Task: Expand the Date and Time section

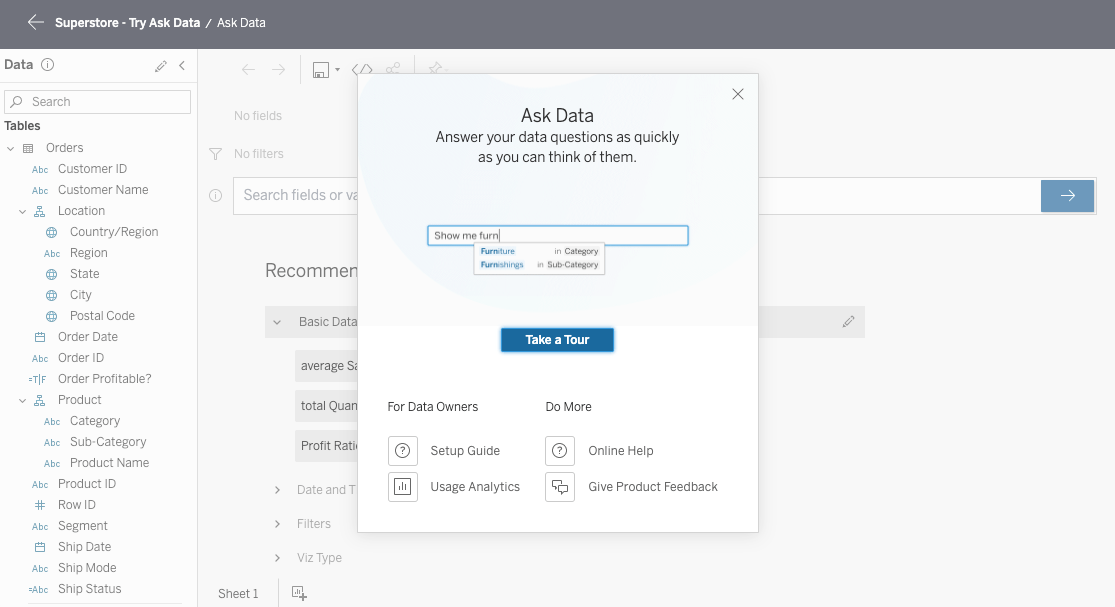Action: [x=277, y=490]
